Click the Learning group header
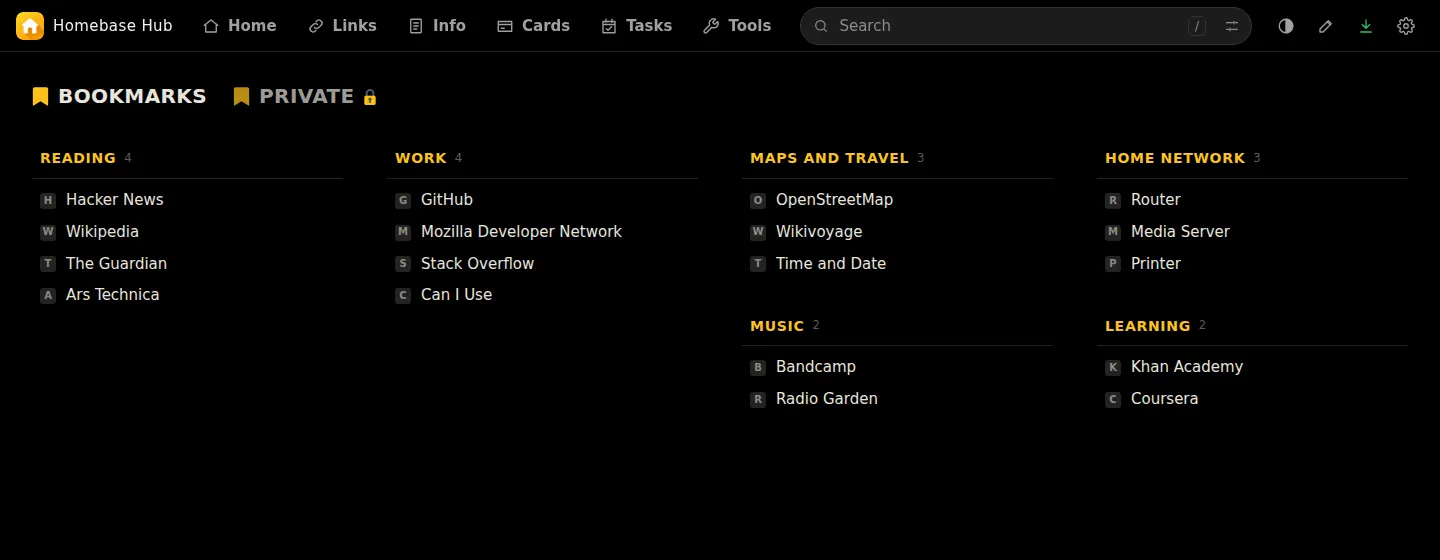Viewport: 1440px width, 560px height. coord(1148,326)
